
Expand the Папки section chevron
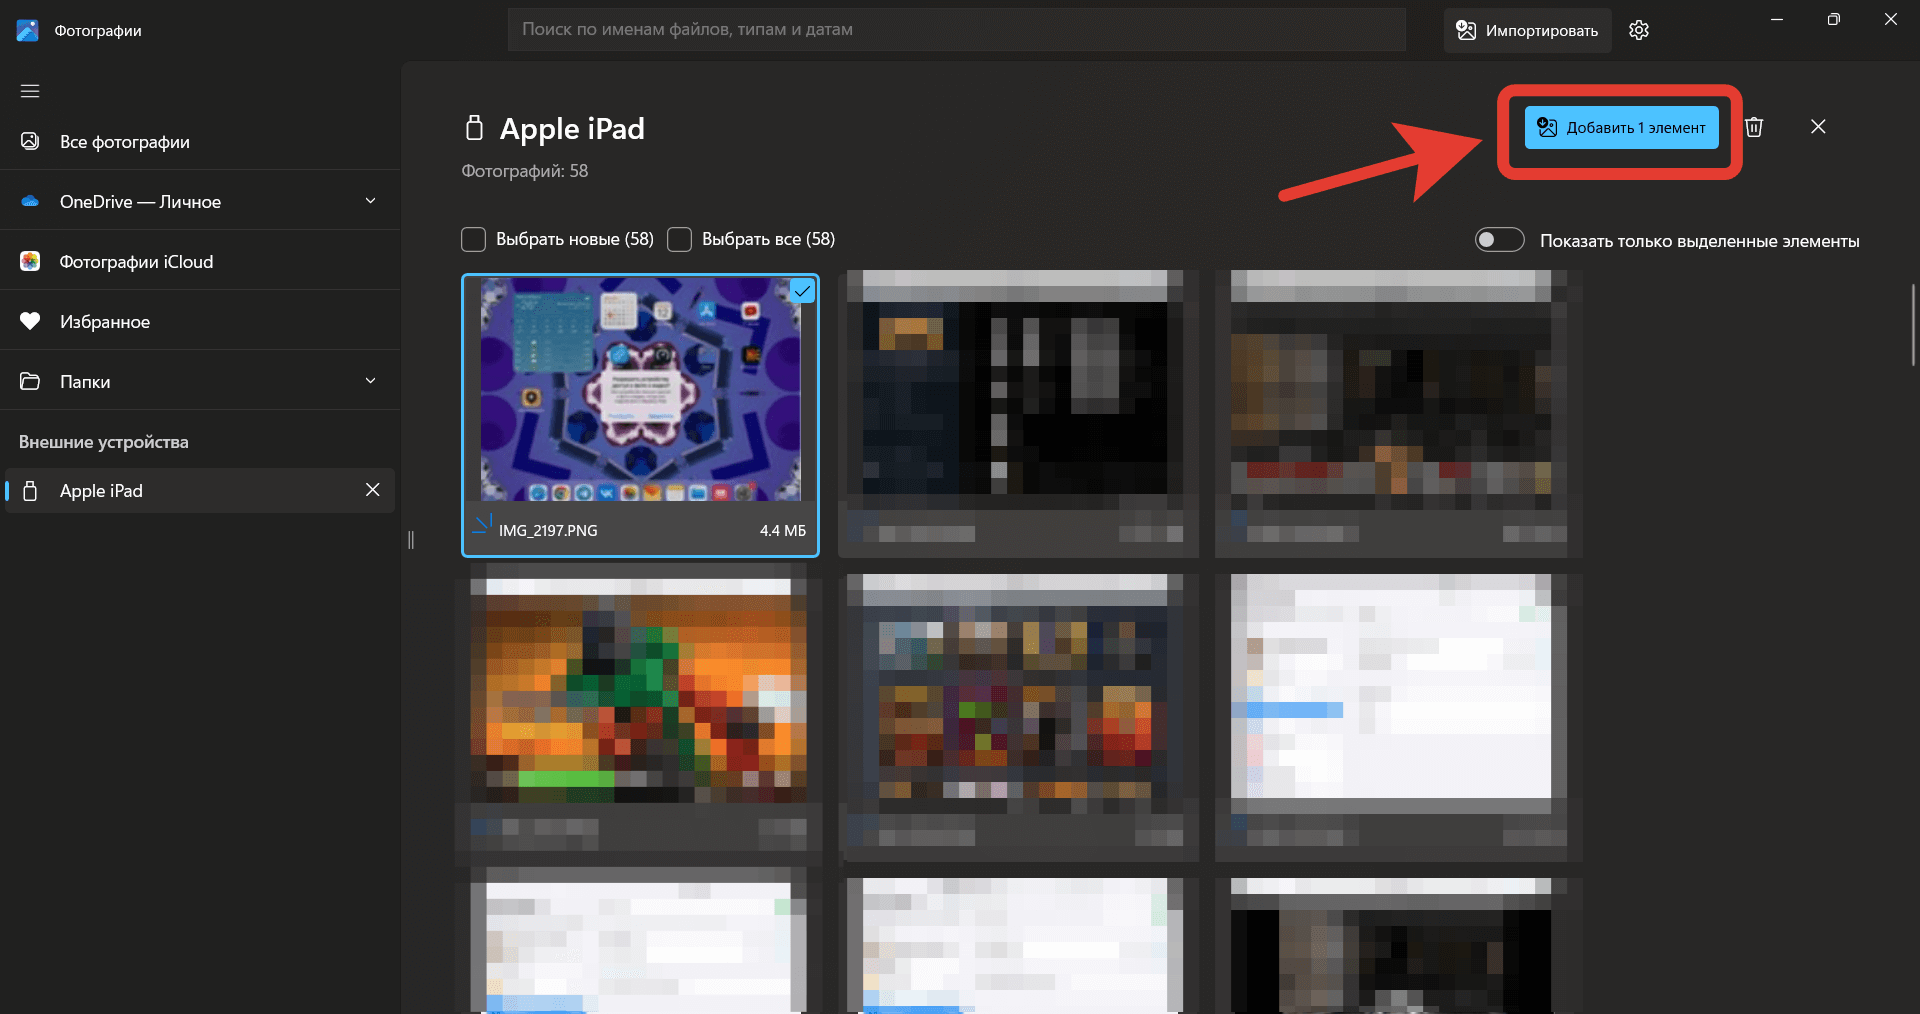[x=370, y=381]
